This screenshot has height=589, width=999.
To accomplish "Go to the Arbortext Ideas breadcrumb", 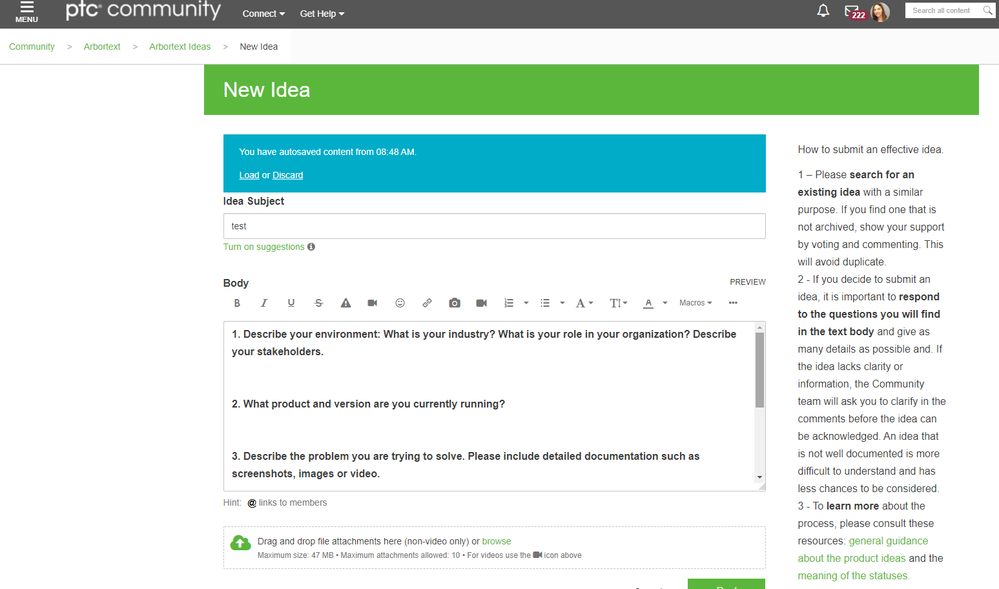I will pyautogui.click(x=180, y=47).
